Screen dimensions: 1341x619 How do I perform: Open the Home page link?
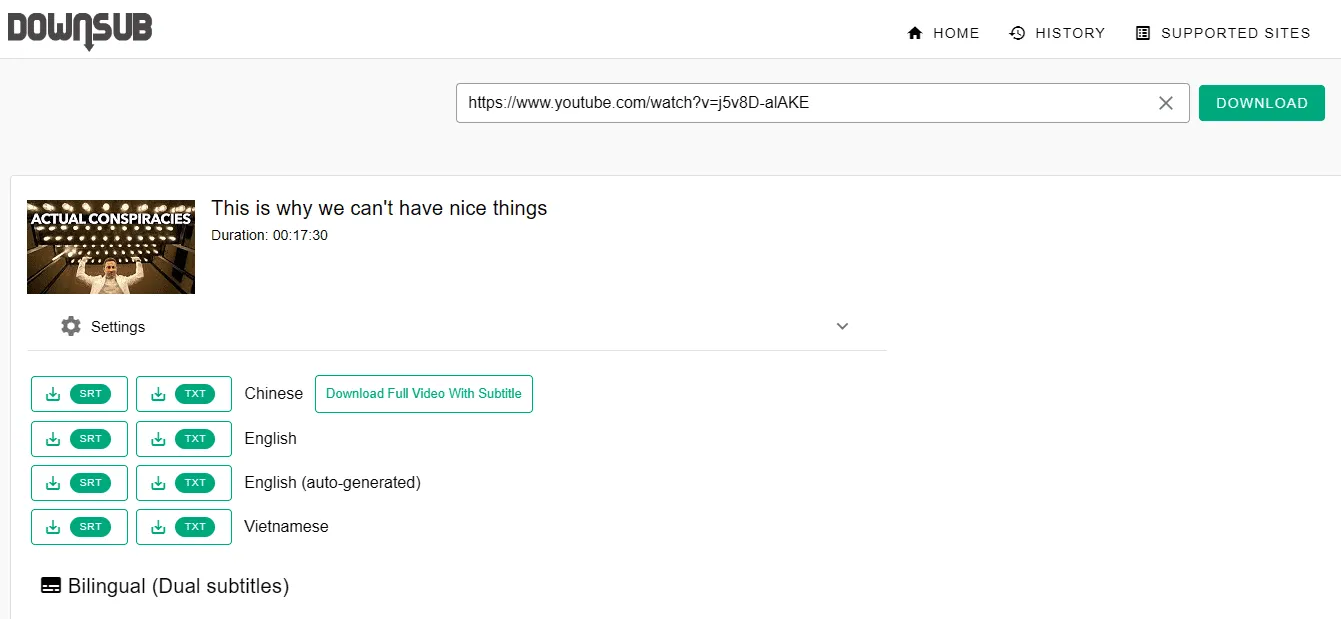pos(943,33)
